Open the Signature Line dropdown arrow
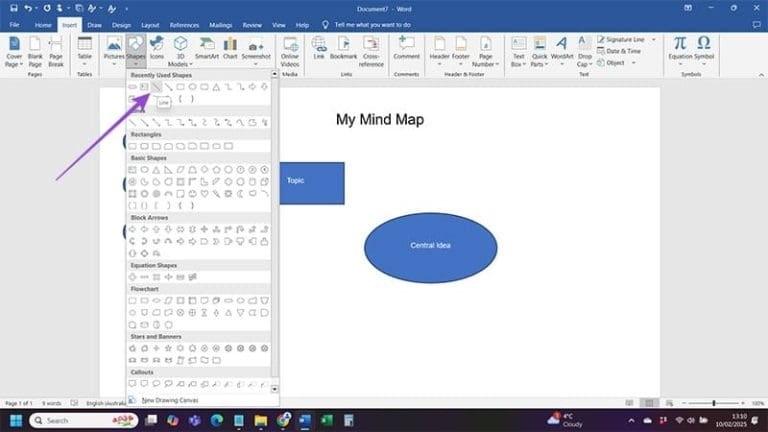Screen dimensions: 768x432 (x=654, y=39)
